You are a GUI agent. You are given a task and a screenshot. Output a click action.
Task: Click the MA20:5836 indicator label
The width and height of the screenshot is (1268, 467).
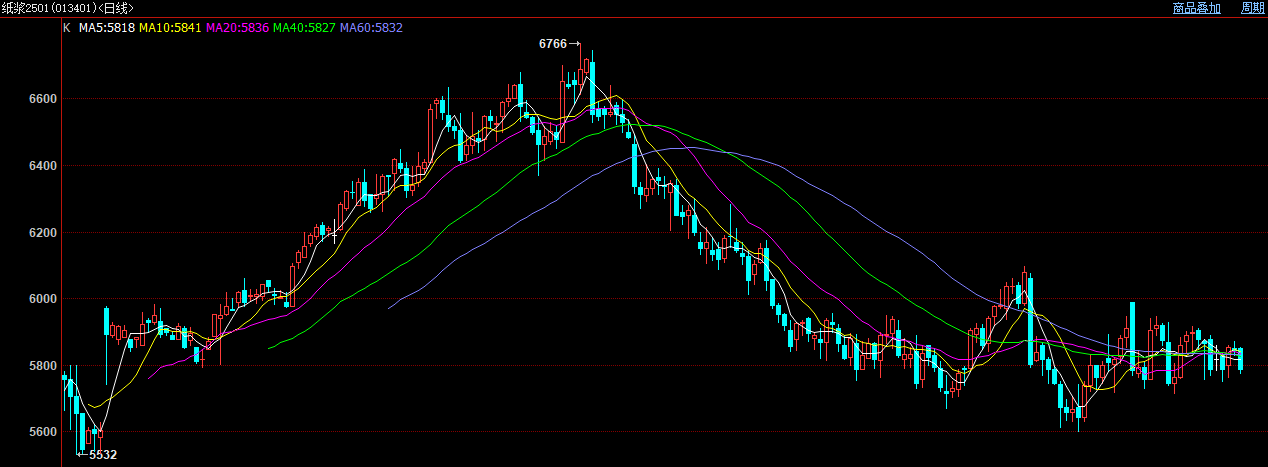[x=237, y=28]
